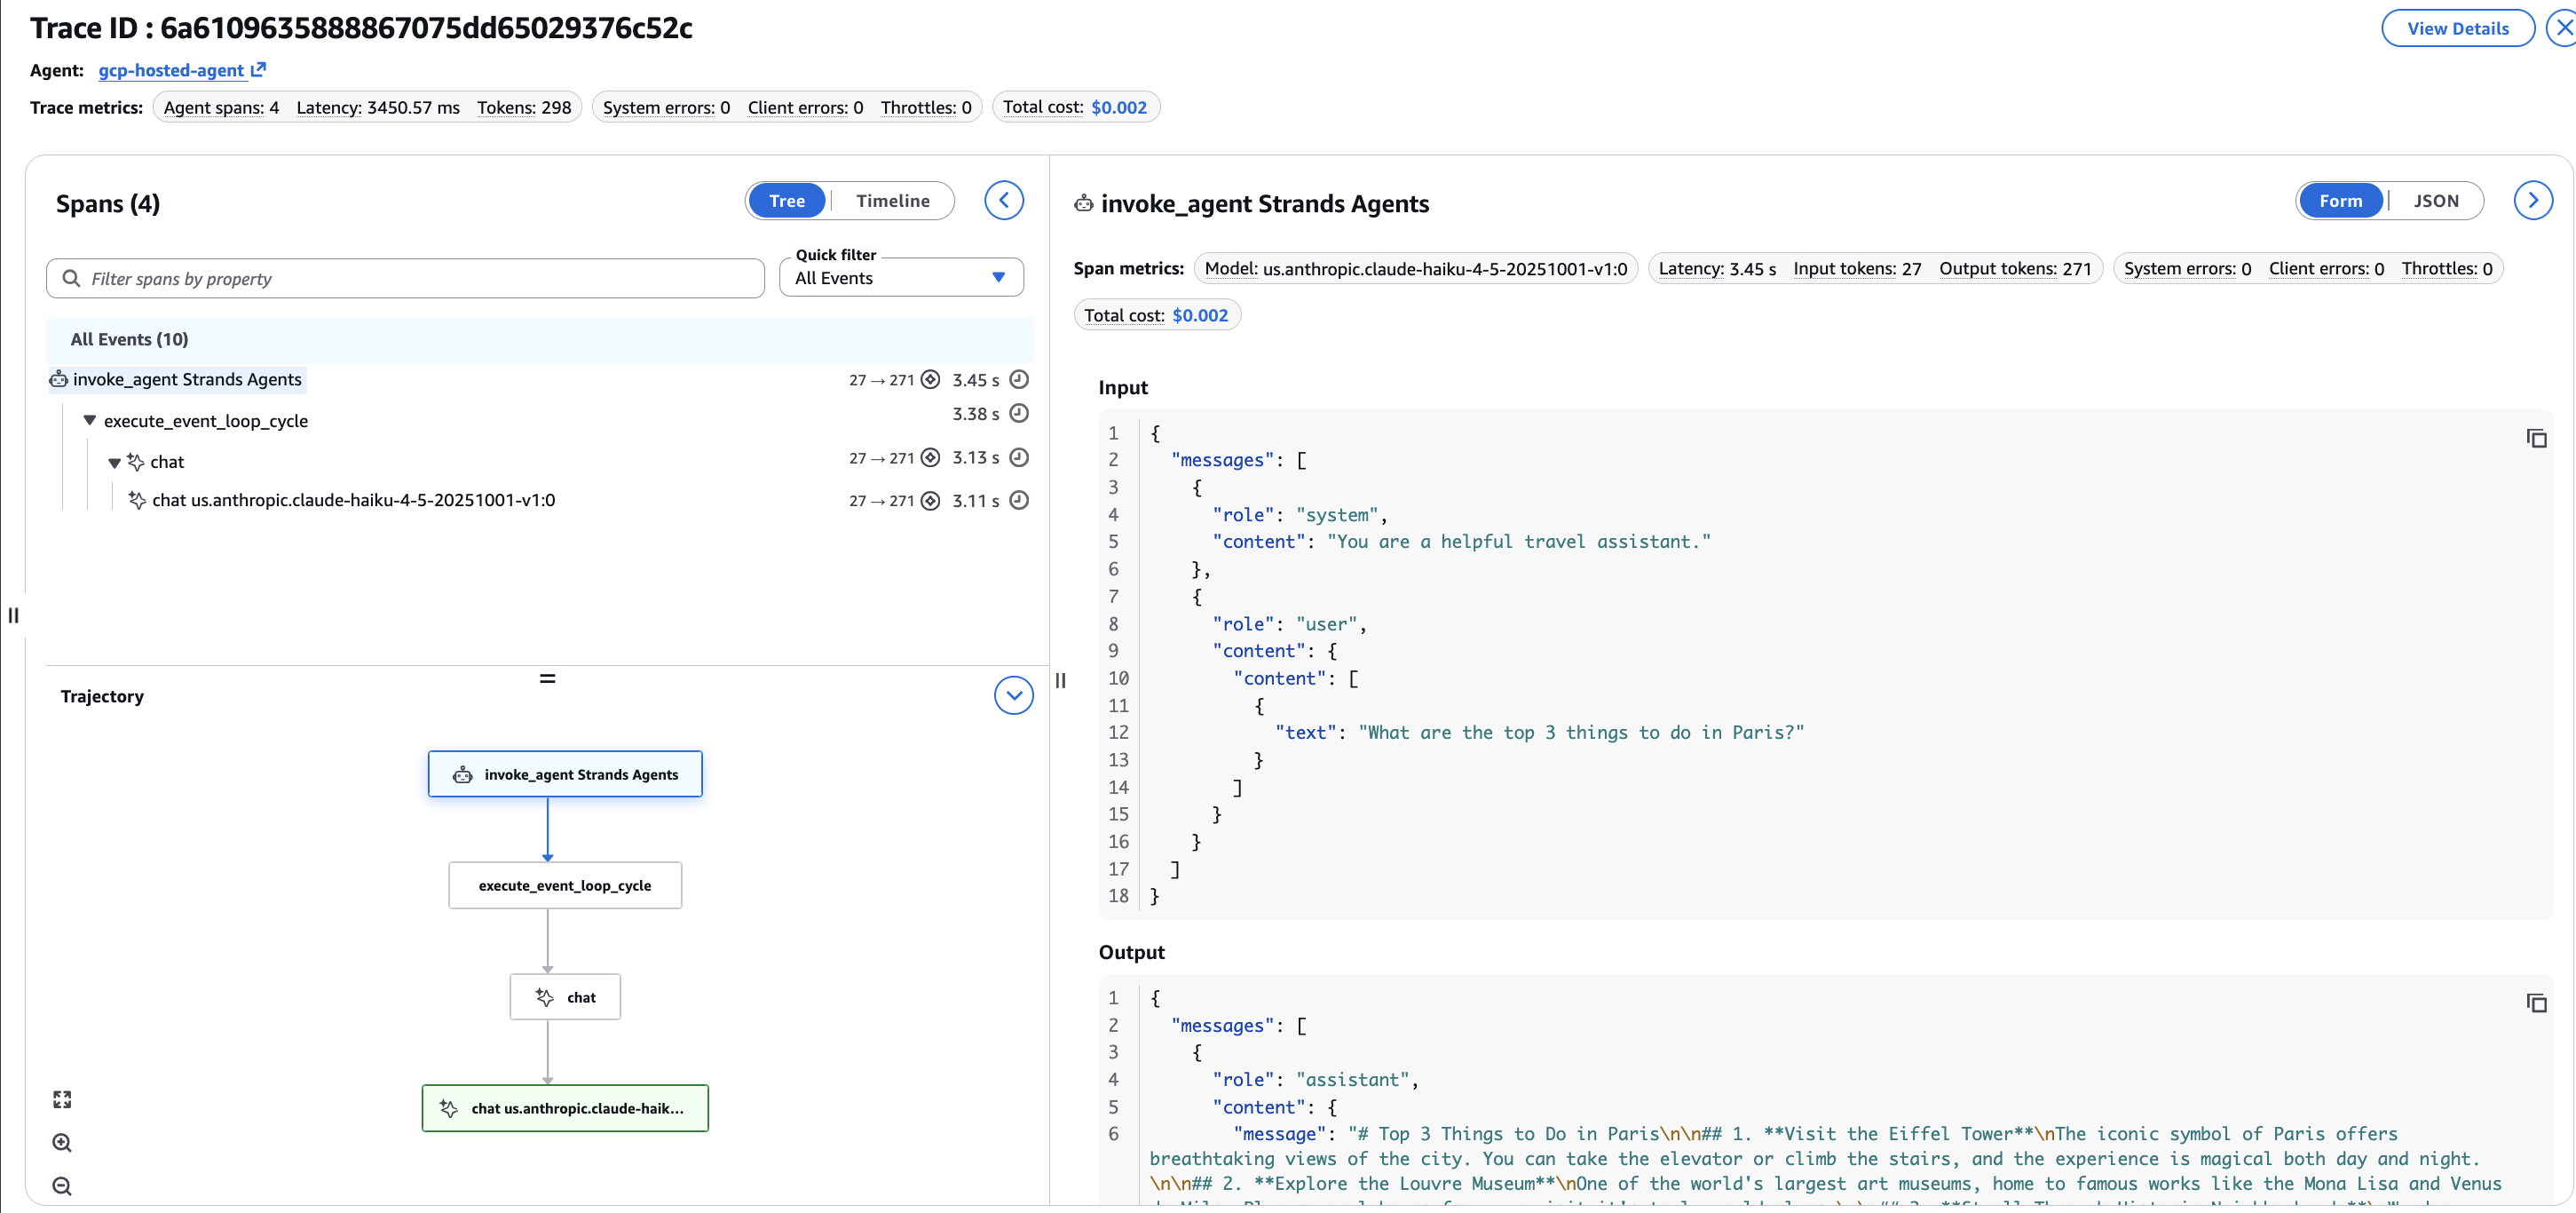
Task: Select the All Events (10) header row
Action: (x=539, y=339)
